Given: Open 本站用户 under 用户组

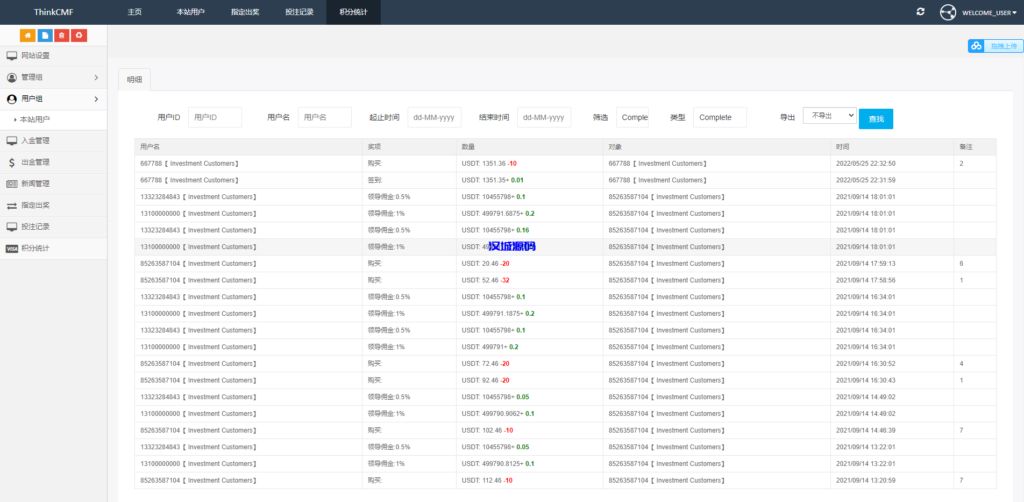Looking at the screenshot, I should point(37,120).
